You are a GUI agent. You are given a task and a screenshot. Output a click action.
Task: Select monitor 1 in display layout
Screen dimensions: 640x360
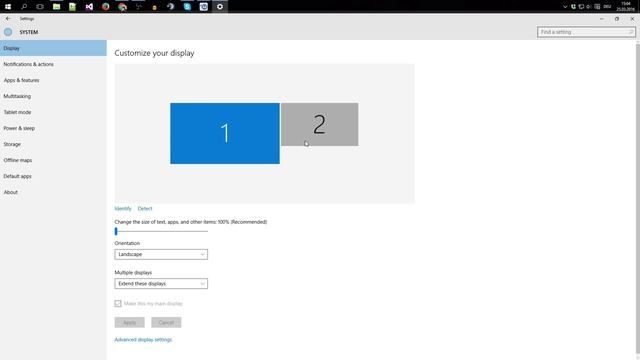pos(225,133)
